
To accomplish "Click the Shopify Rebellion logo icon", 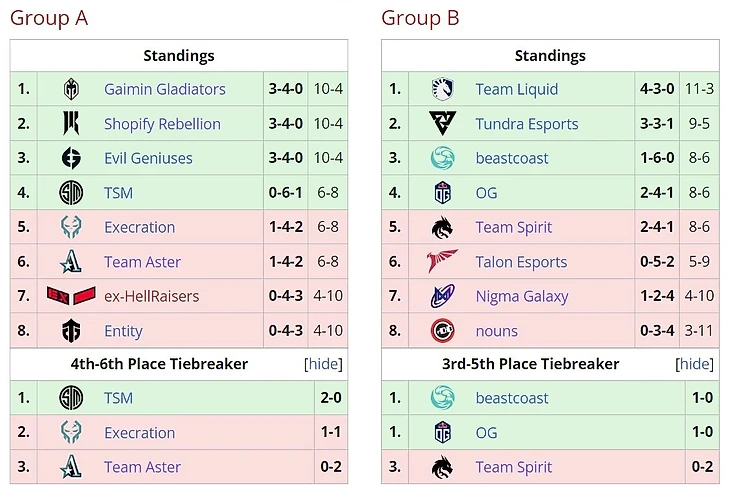I will point(71,123).
